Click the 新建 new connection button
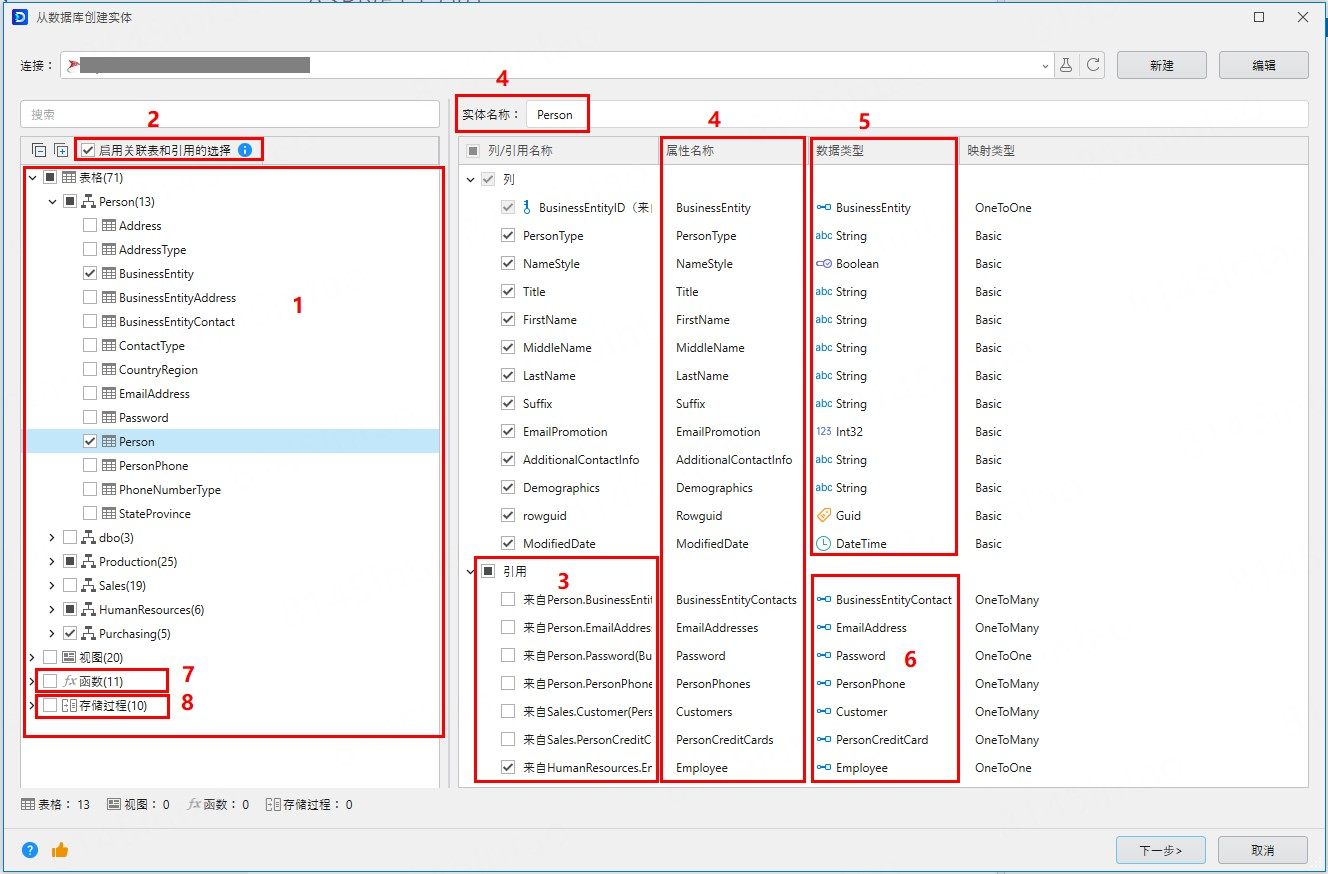Screen dimensions: 1328x874 pyautogui.click(x=1161, y=65)
